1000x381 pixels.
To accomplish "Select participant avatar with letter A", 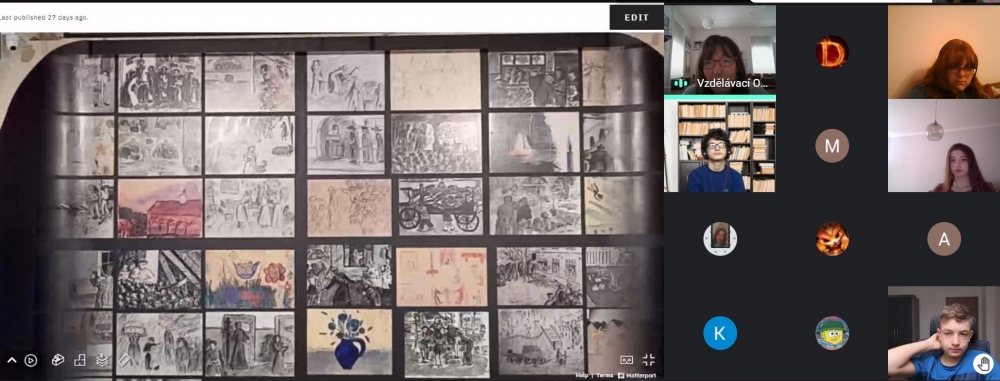I will pyautogui.click(x=944, y=239).
